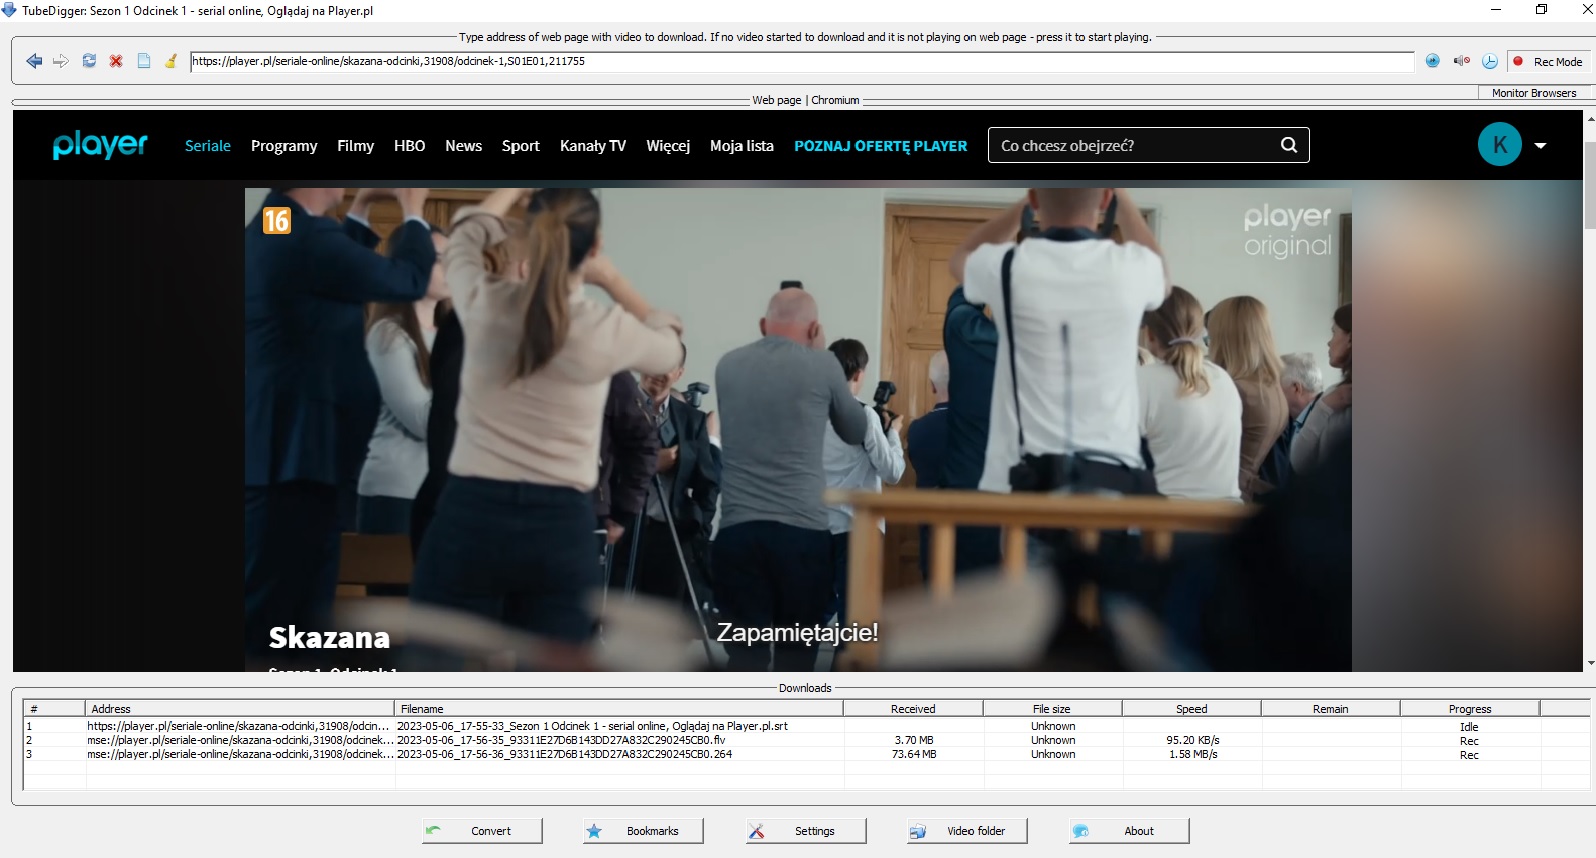Open the Settings button
The width and height of the screenshot is (1596, 858).
(x=806, y=831)
